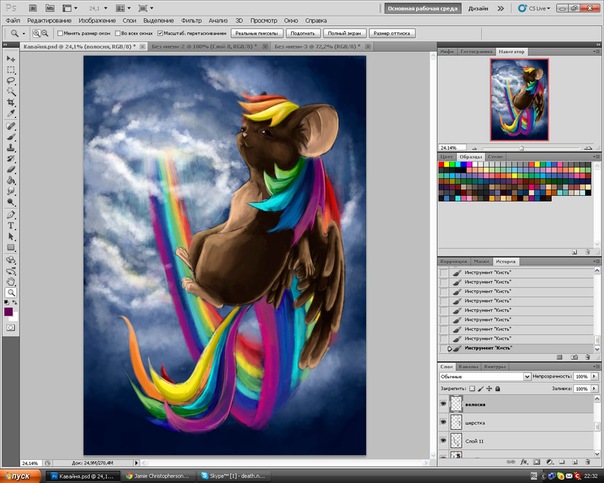The width and height of the screenshot is (604, 483).
Task: Open the 'пуск' Start button
Action: coord(19,476)
